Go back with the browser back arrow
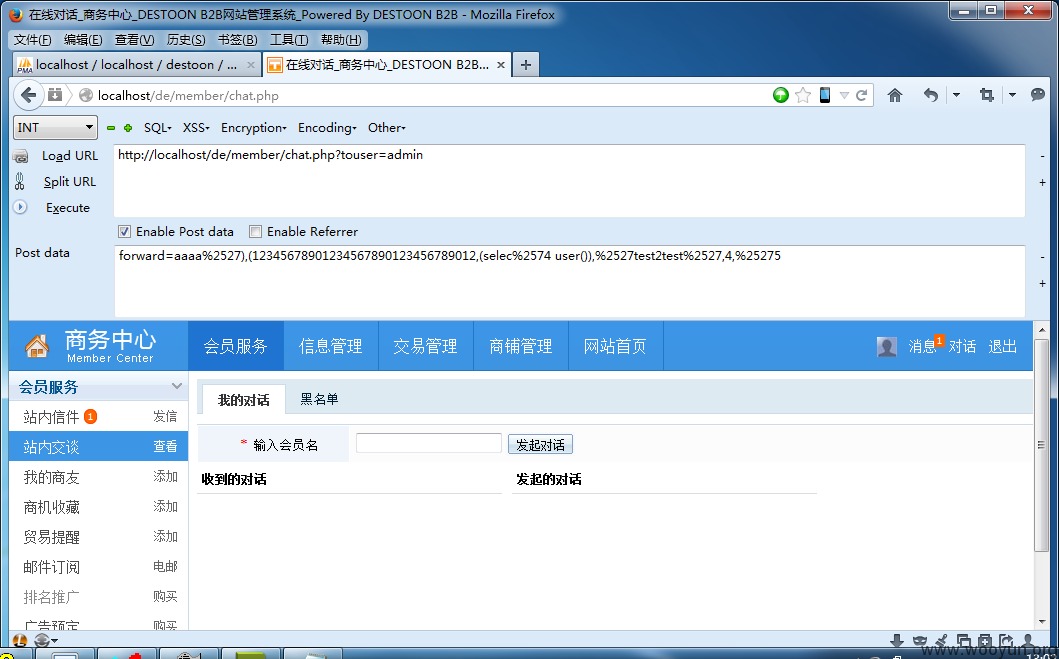The width and height of the screenshot is (1059, 659). point(28,95)
